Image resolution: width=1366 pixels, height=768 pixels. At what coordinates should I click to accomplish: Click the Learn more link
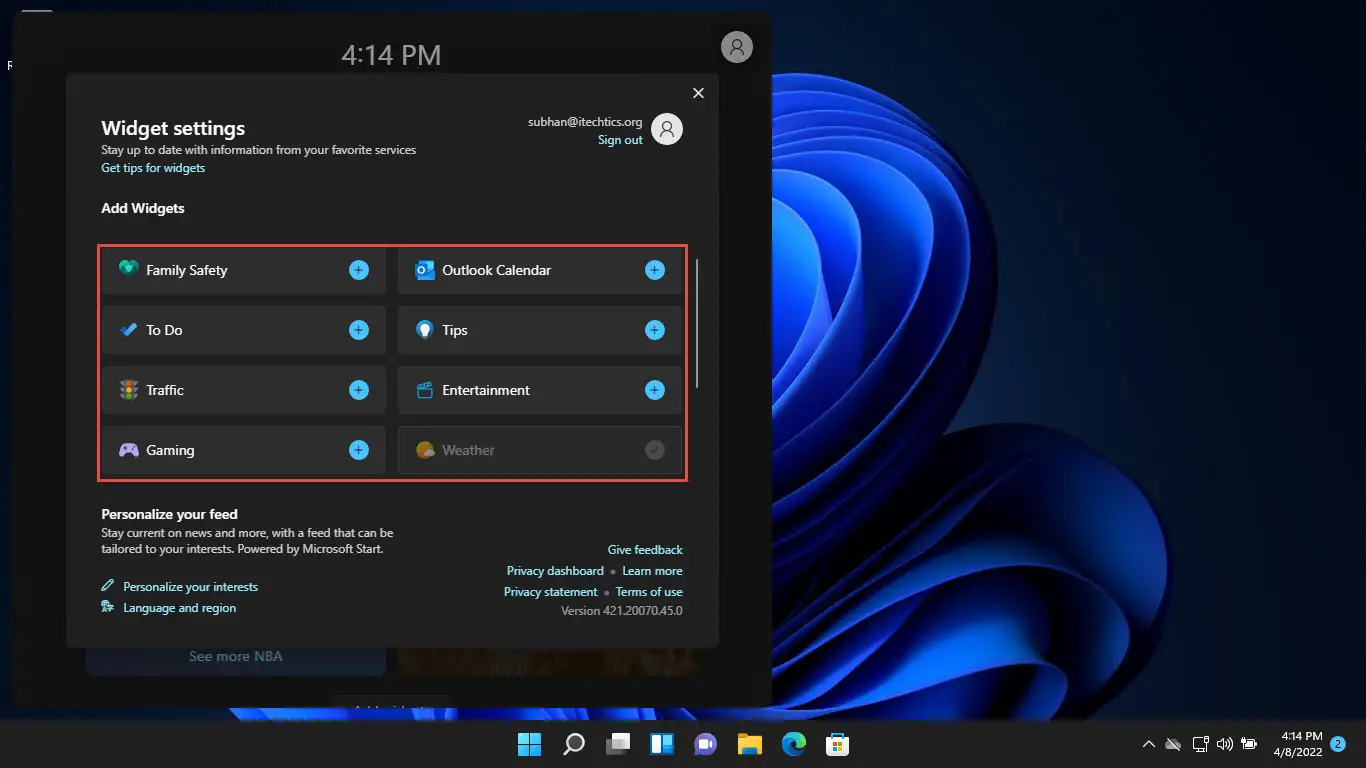pyautogui.click(x=652, y=571)
